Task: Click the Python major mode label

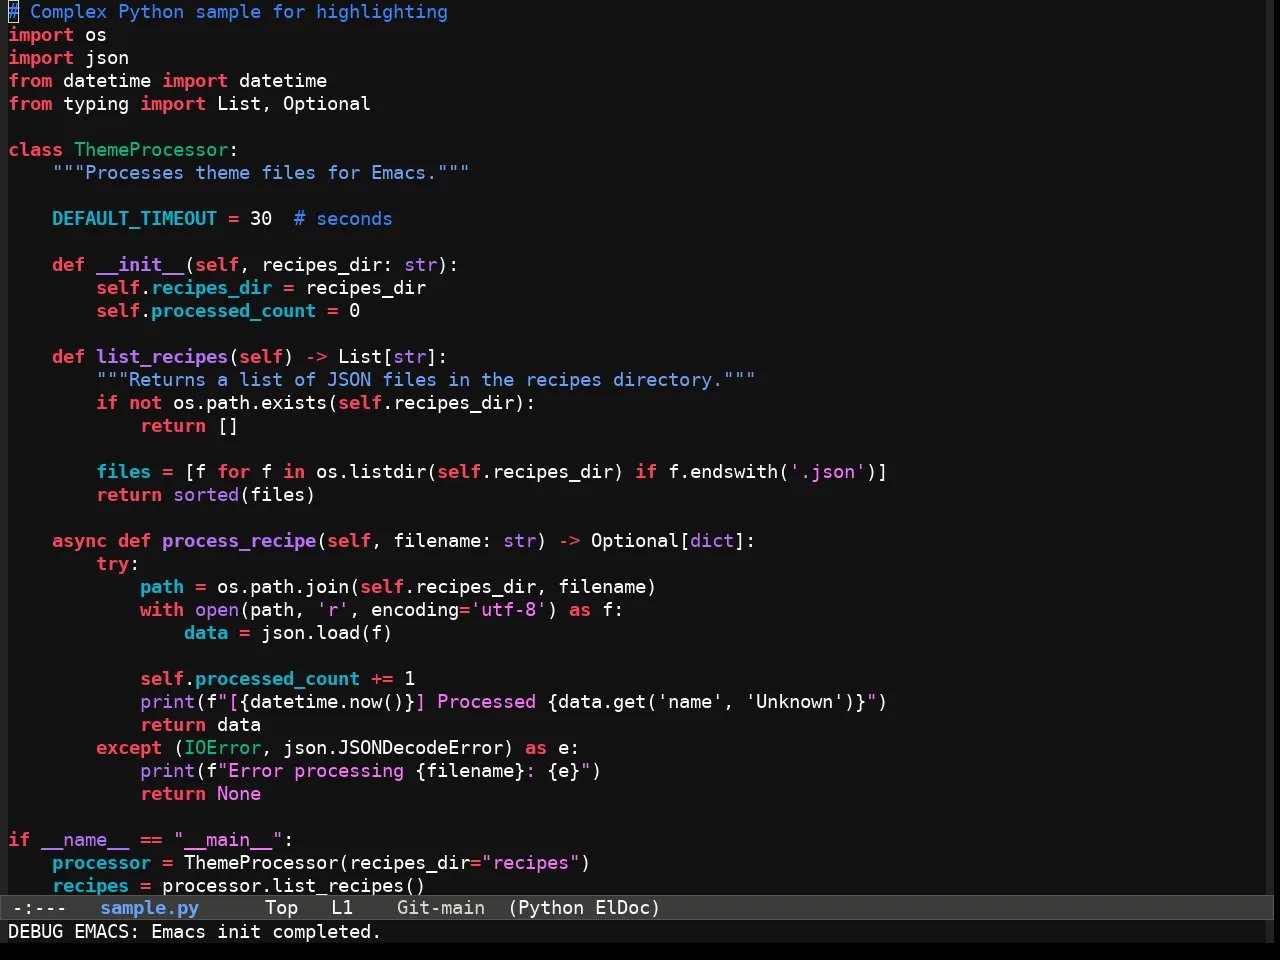Action: 551,908
